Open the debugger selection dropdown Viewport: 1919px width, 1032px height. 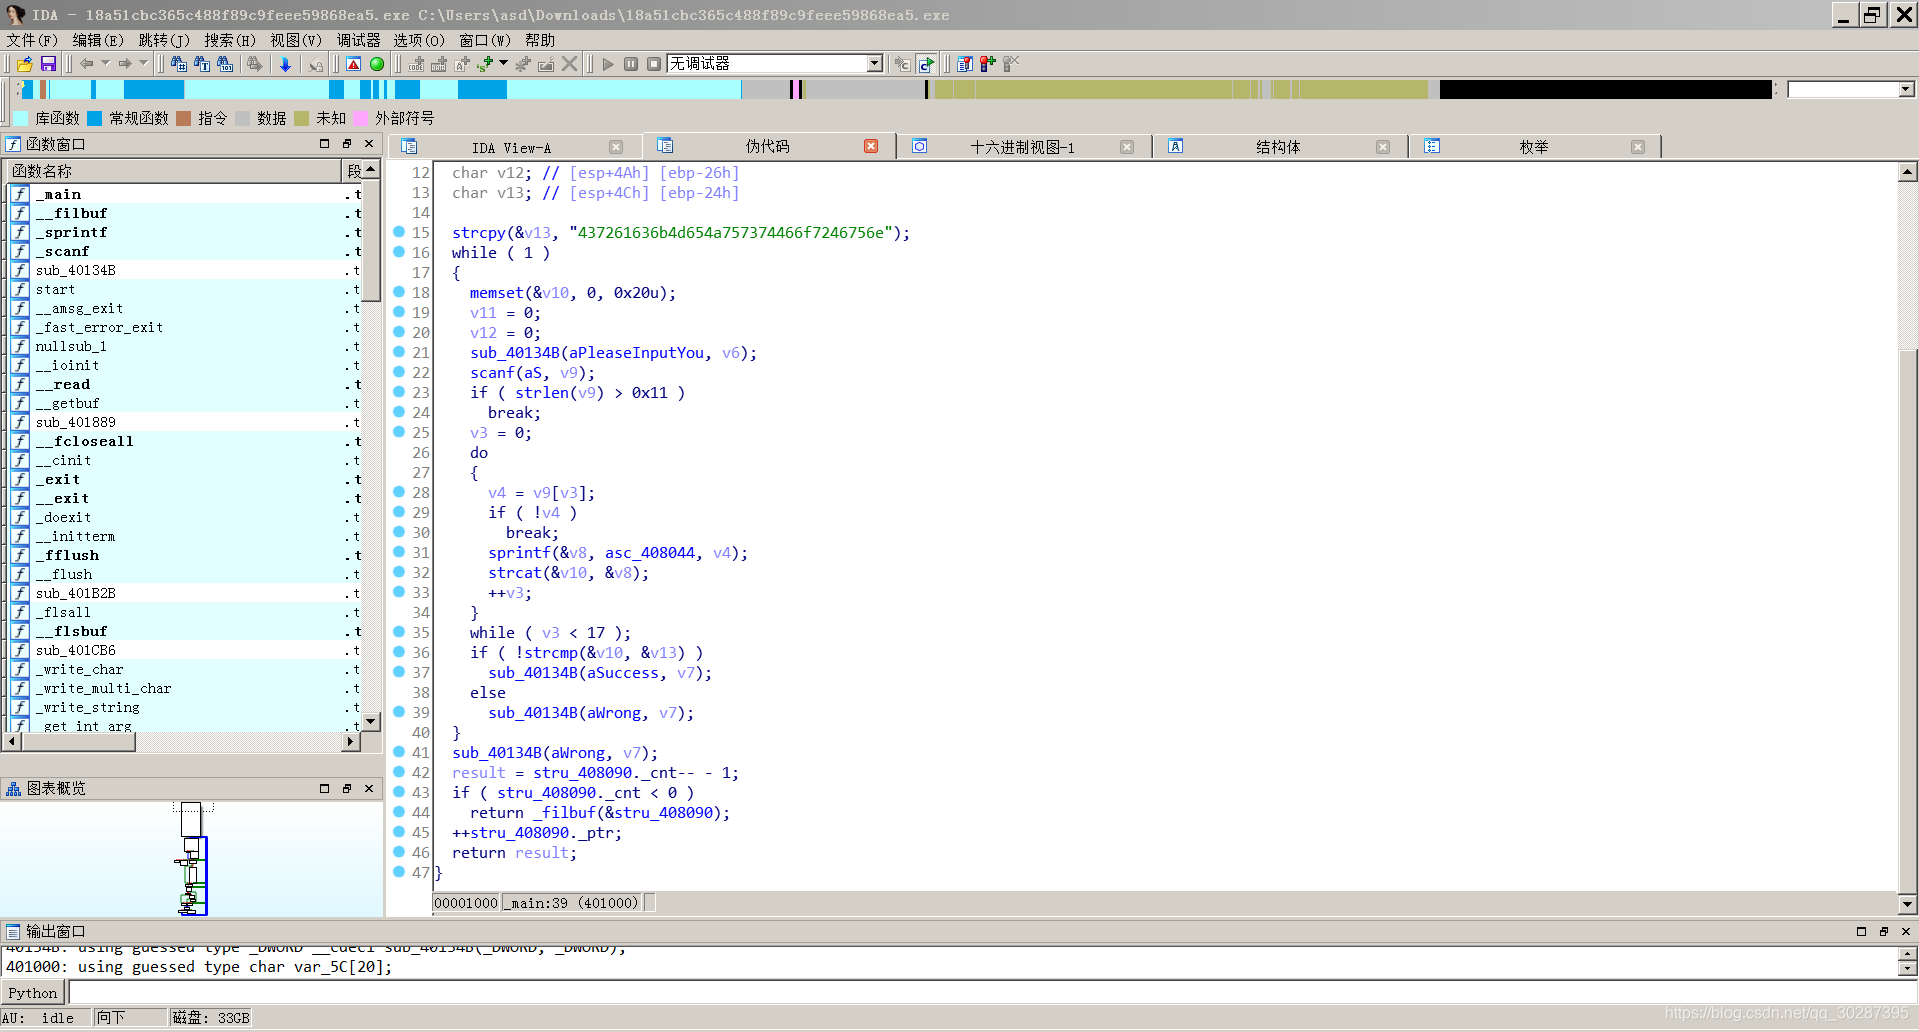(875, 64)
